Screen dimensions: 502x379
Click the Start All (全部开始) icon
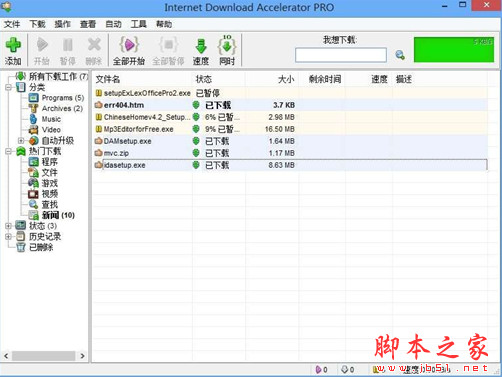129,45
